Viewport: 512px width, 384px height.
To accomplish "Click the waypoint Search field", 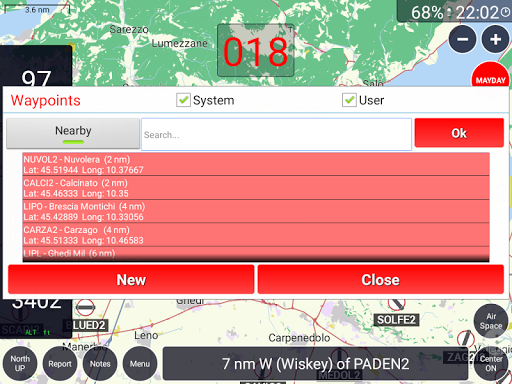I will 276,134.
